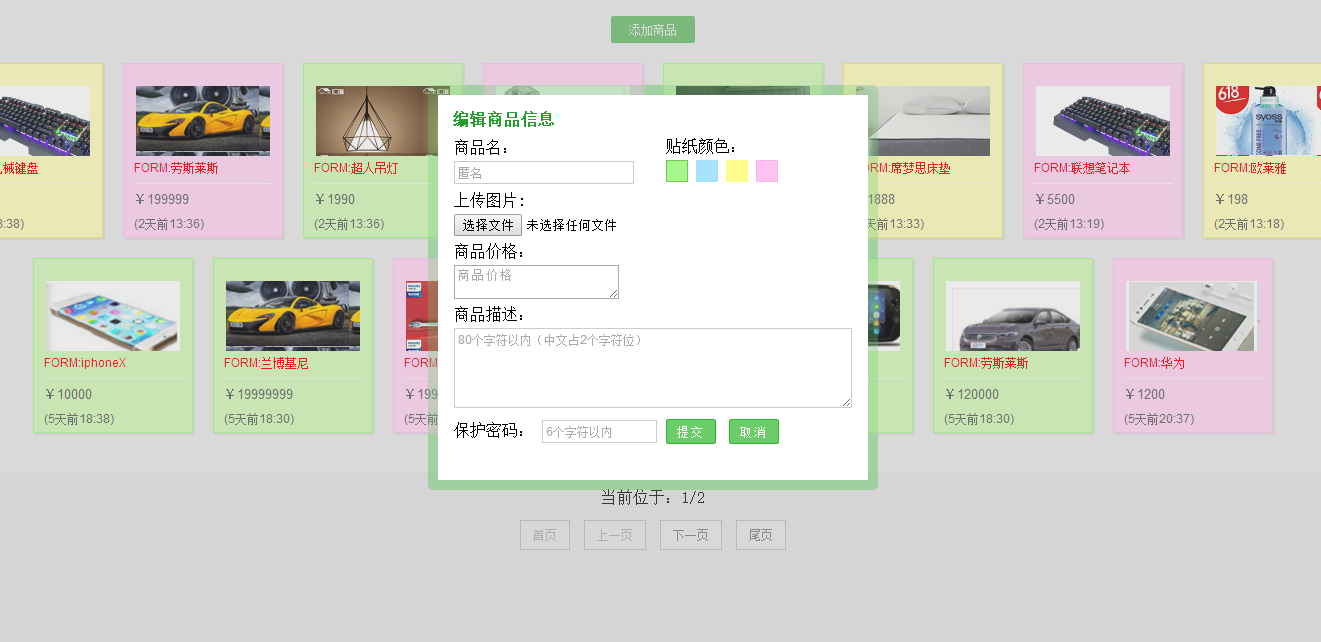
Task: Click the (5天前20:37) timestamp
Action: 1159,419
